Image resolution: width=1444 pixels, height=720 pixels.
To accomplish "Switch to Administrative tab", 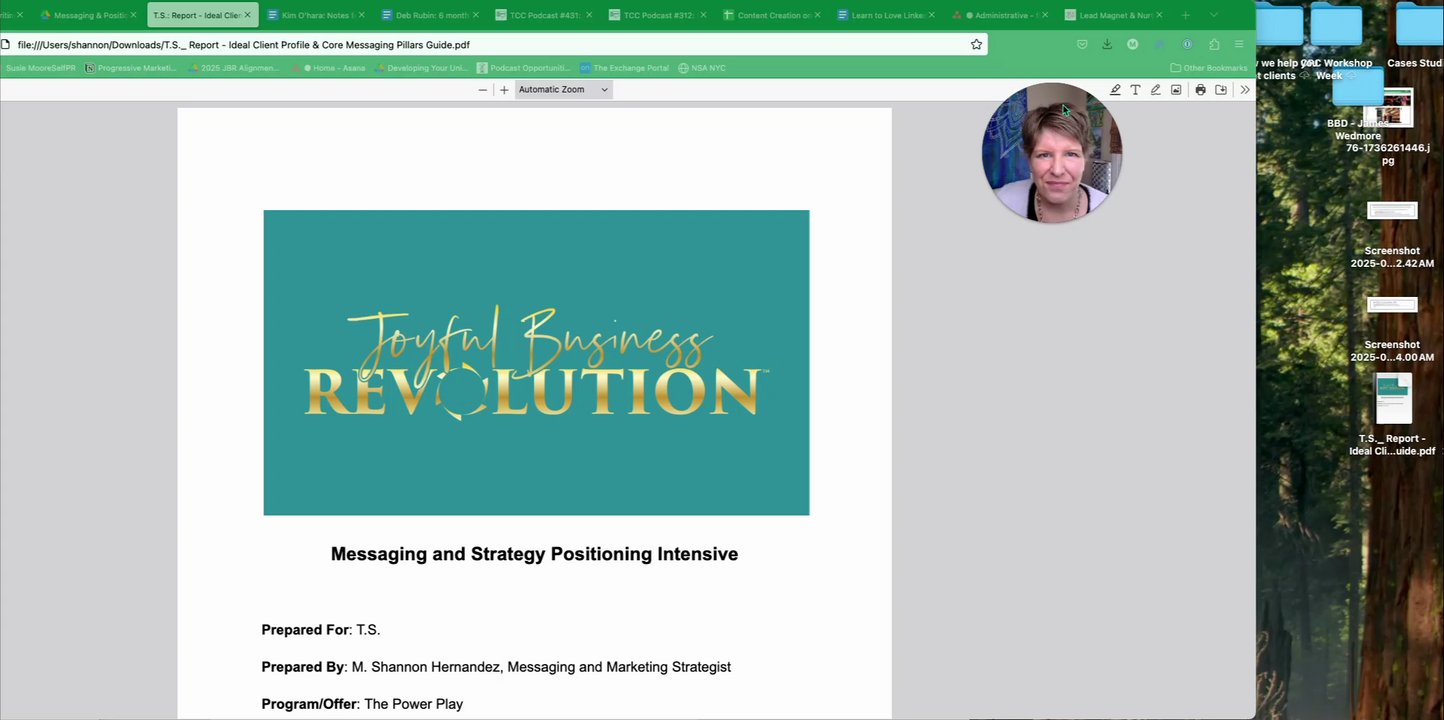I will tap(1000, 15).
